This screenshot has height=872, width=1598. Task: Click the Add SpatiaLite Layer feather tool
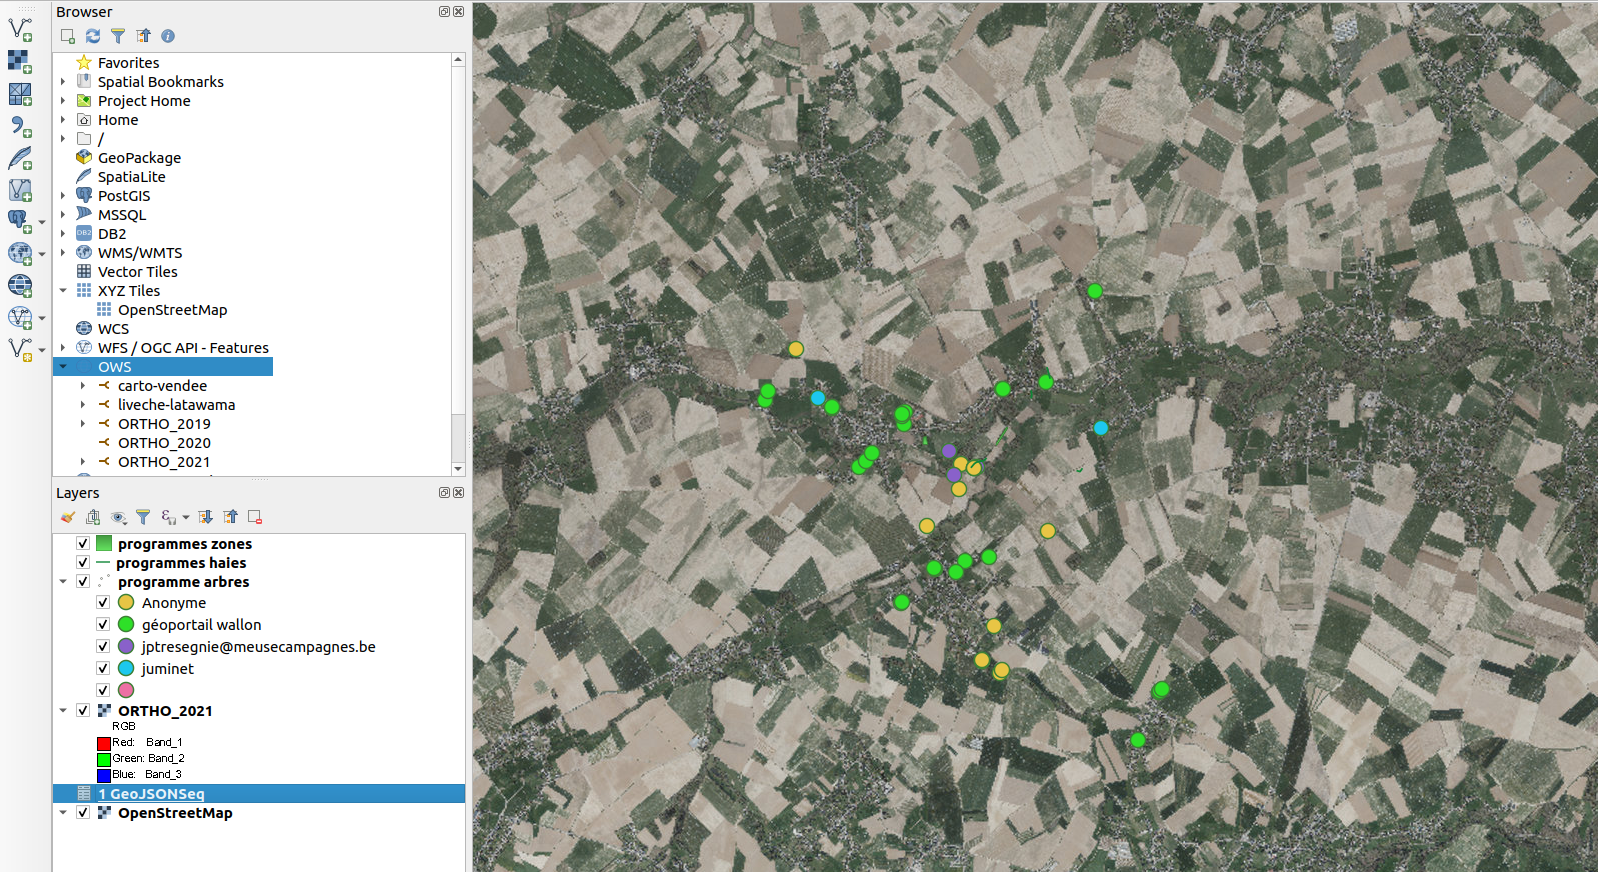click(x=20, y=158)
